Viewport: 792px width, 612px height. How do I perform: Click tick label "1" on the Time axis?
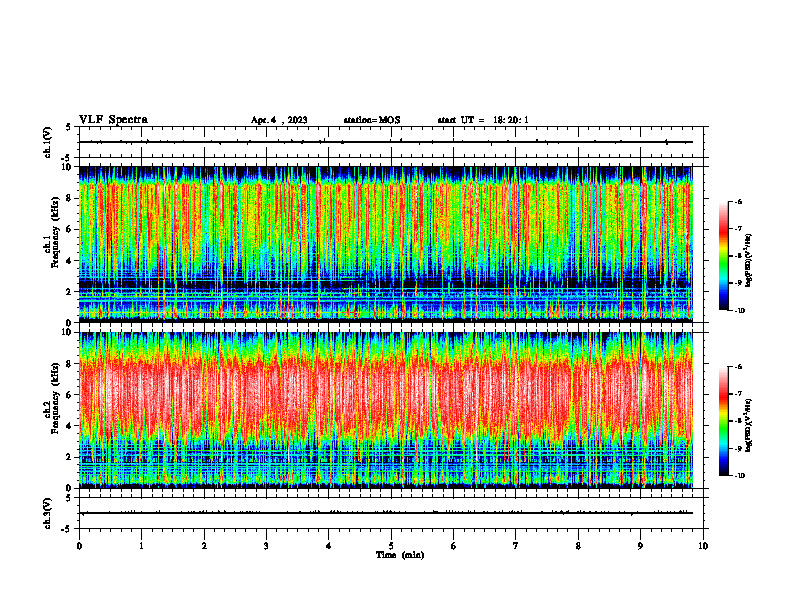click(x=141, y=546)
